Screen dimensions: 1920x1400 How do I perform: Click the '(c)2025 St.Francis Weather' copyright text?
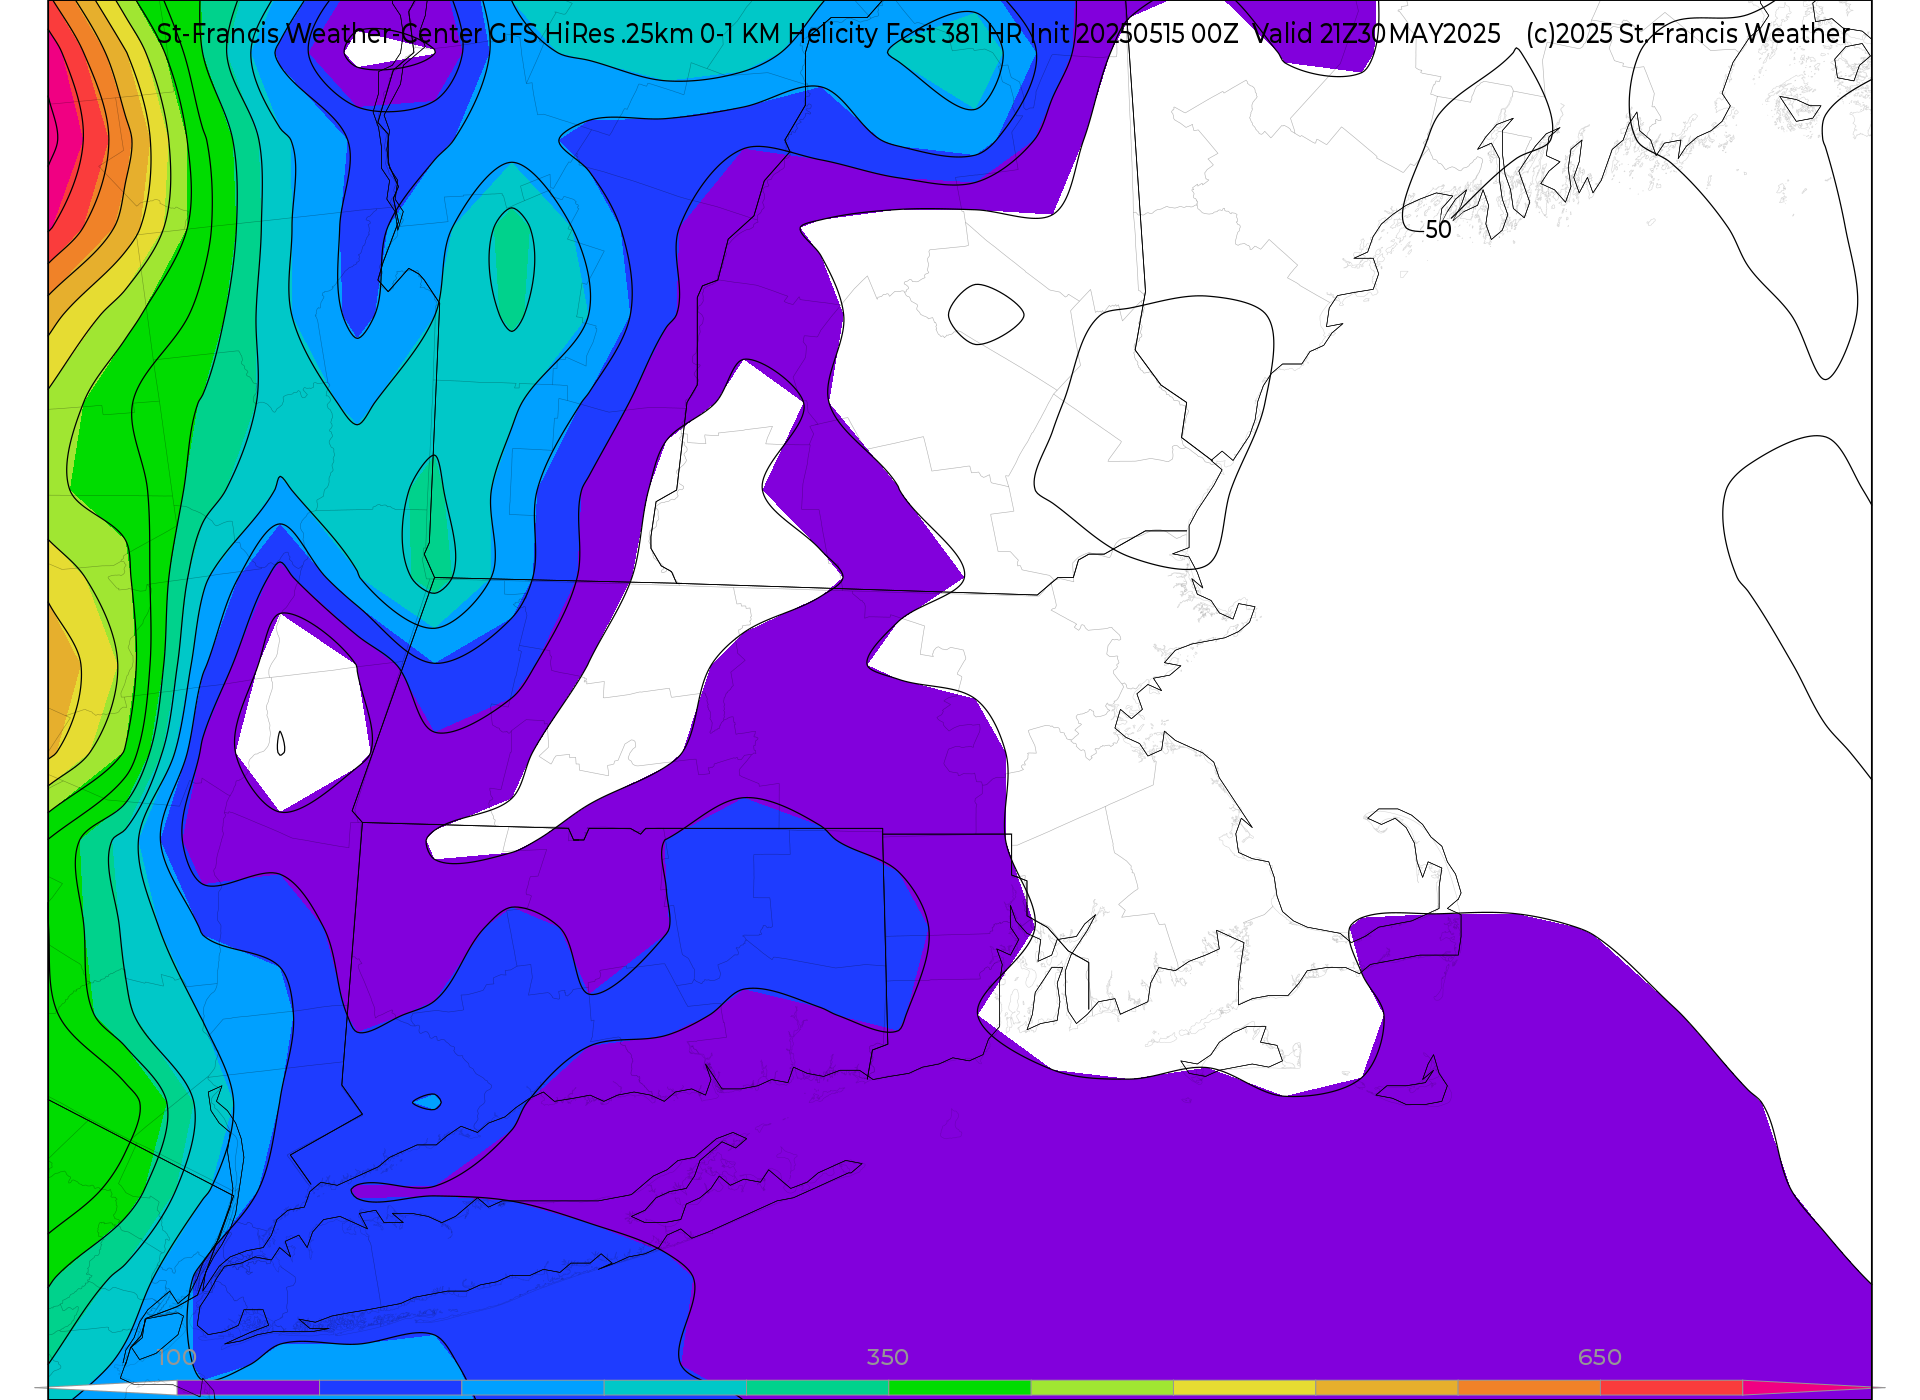pos(1688,34)
